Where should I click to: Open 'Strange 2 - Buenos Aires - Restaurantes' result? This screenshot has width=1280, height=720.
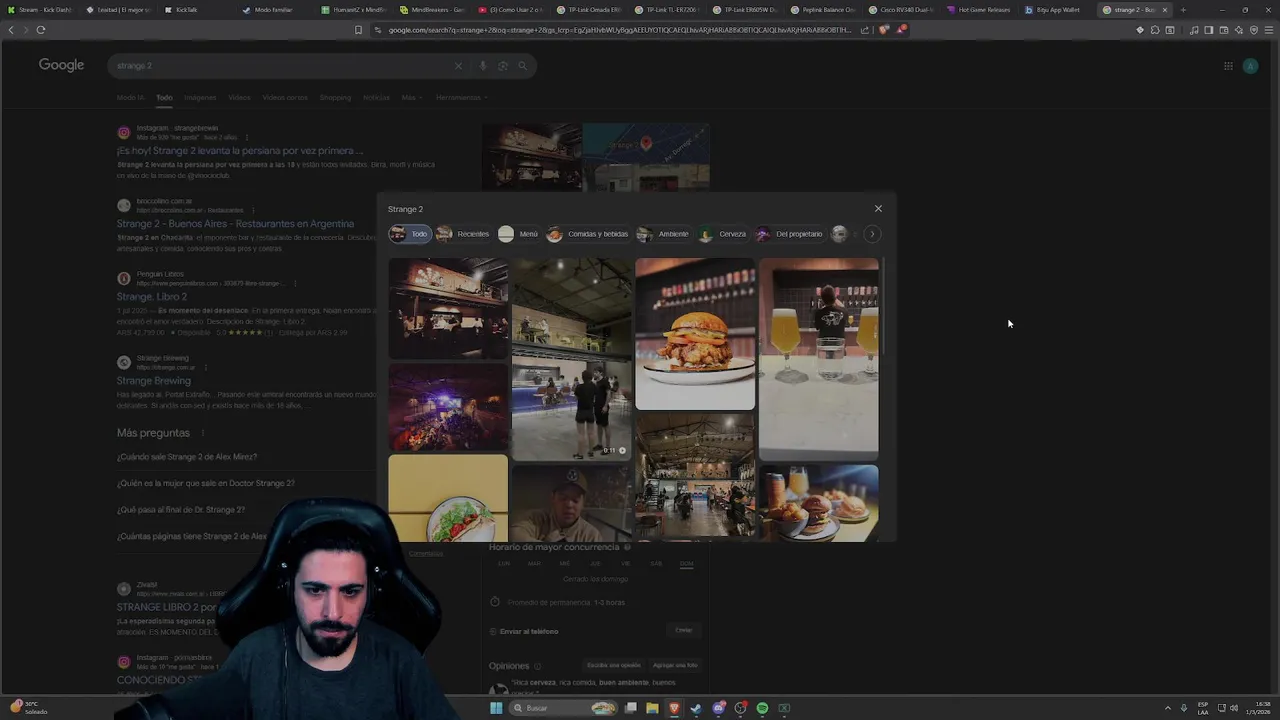click(x=235, y=224)
